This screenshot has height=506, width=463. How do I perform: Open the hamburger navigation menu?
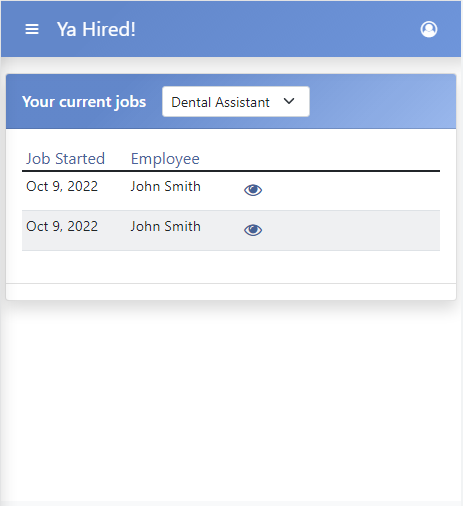pyautogui.click(x=32, y=29)
